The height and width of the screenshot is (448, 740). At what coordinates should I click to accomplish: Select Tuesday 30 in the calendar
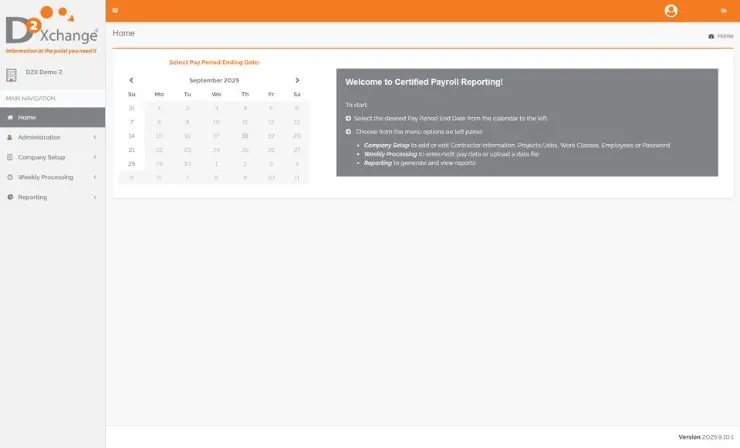187,164
